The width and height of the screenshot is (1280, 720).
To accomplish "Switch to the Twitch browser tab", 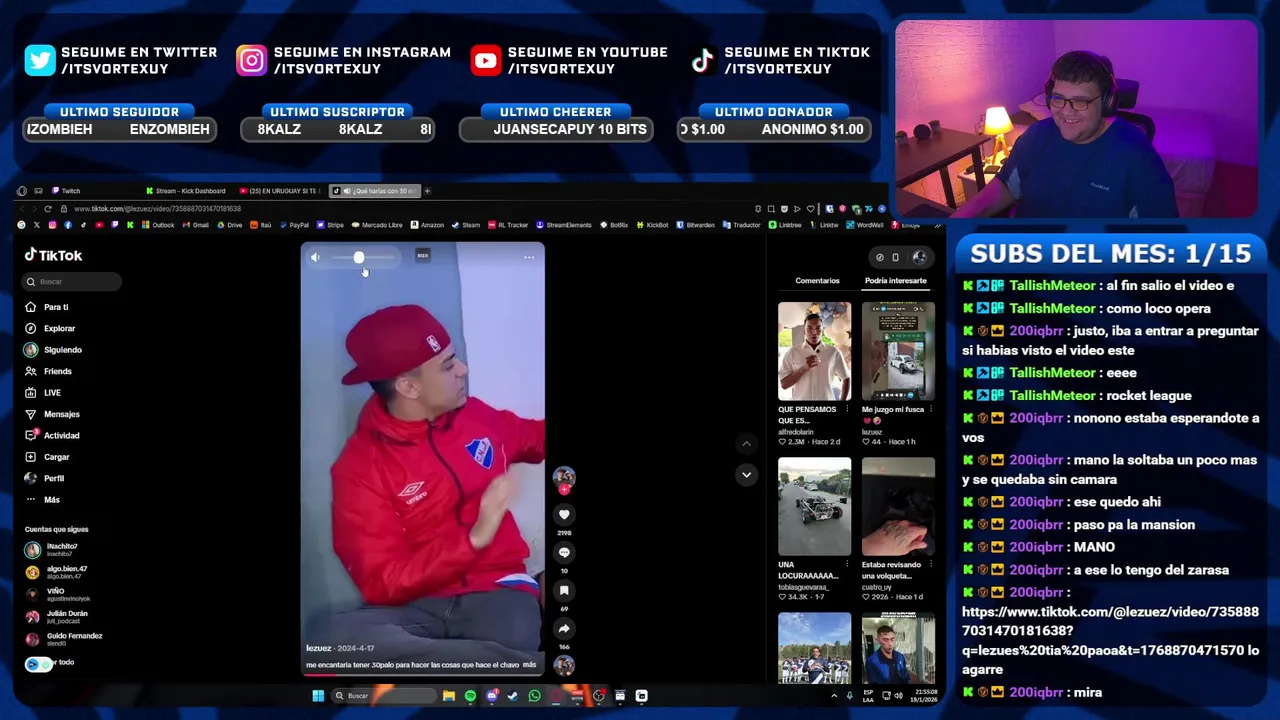I will click(66, 191).
